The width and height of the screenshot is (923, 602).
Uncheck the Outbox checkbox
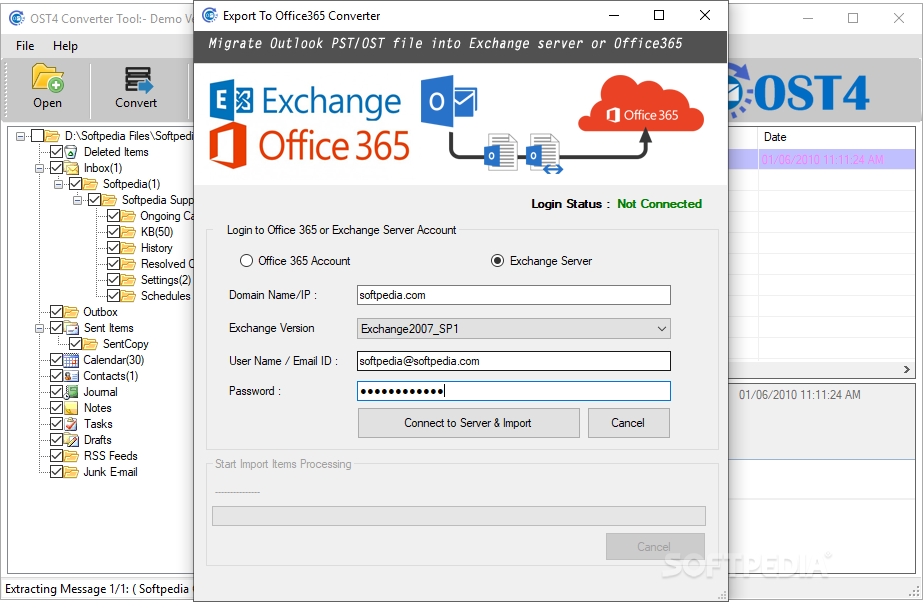pyautogui.click(x=57, y=311)
